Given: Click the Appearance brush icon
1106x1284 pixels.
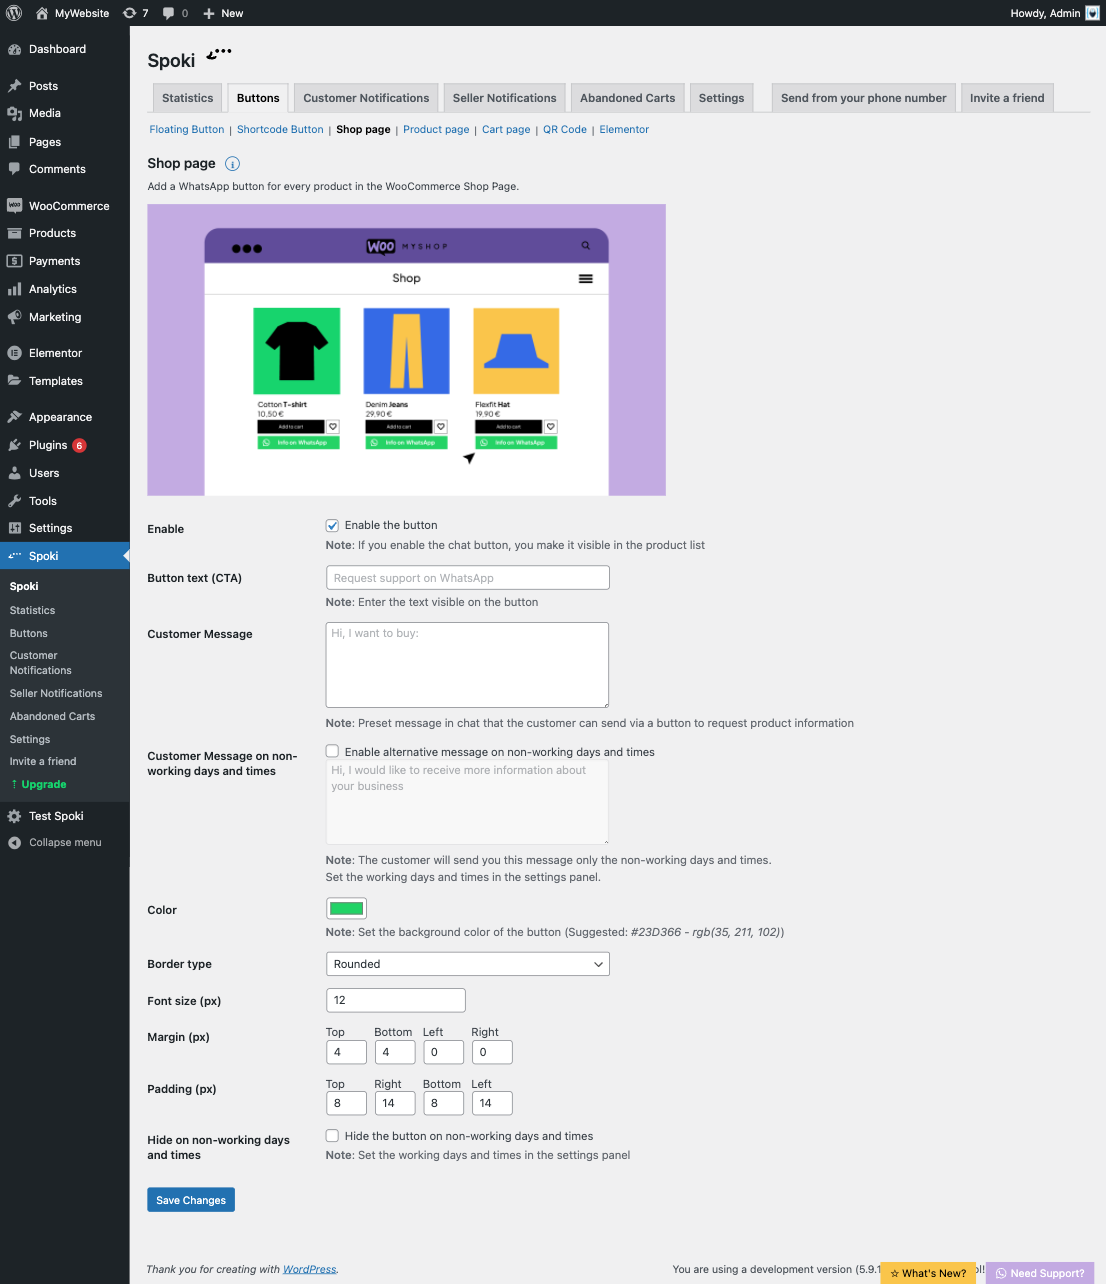Looking at the screenshot, I should pos(14,417).
